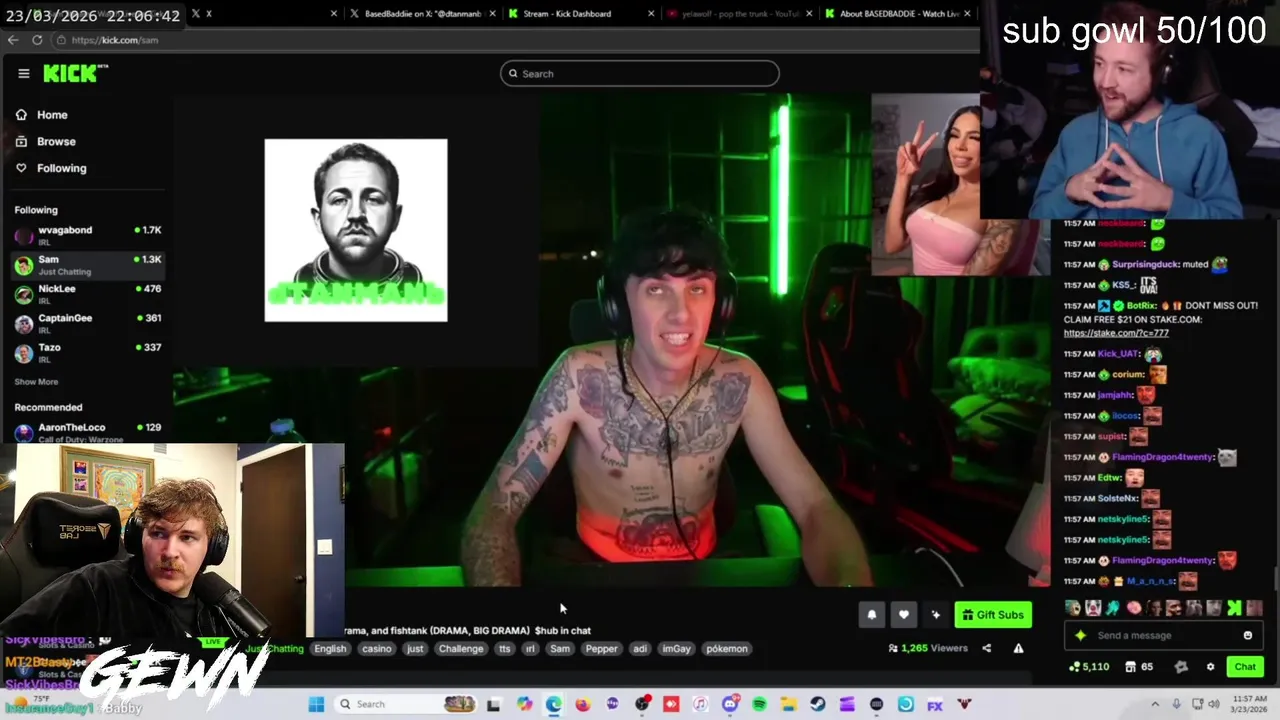Open the emoji picker in chat input

point(1247,635)
